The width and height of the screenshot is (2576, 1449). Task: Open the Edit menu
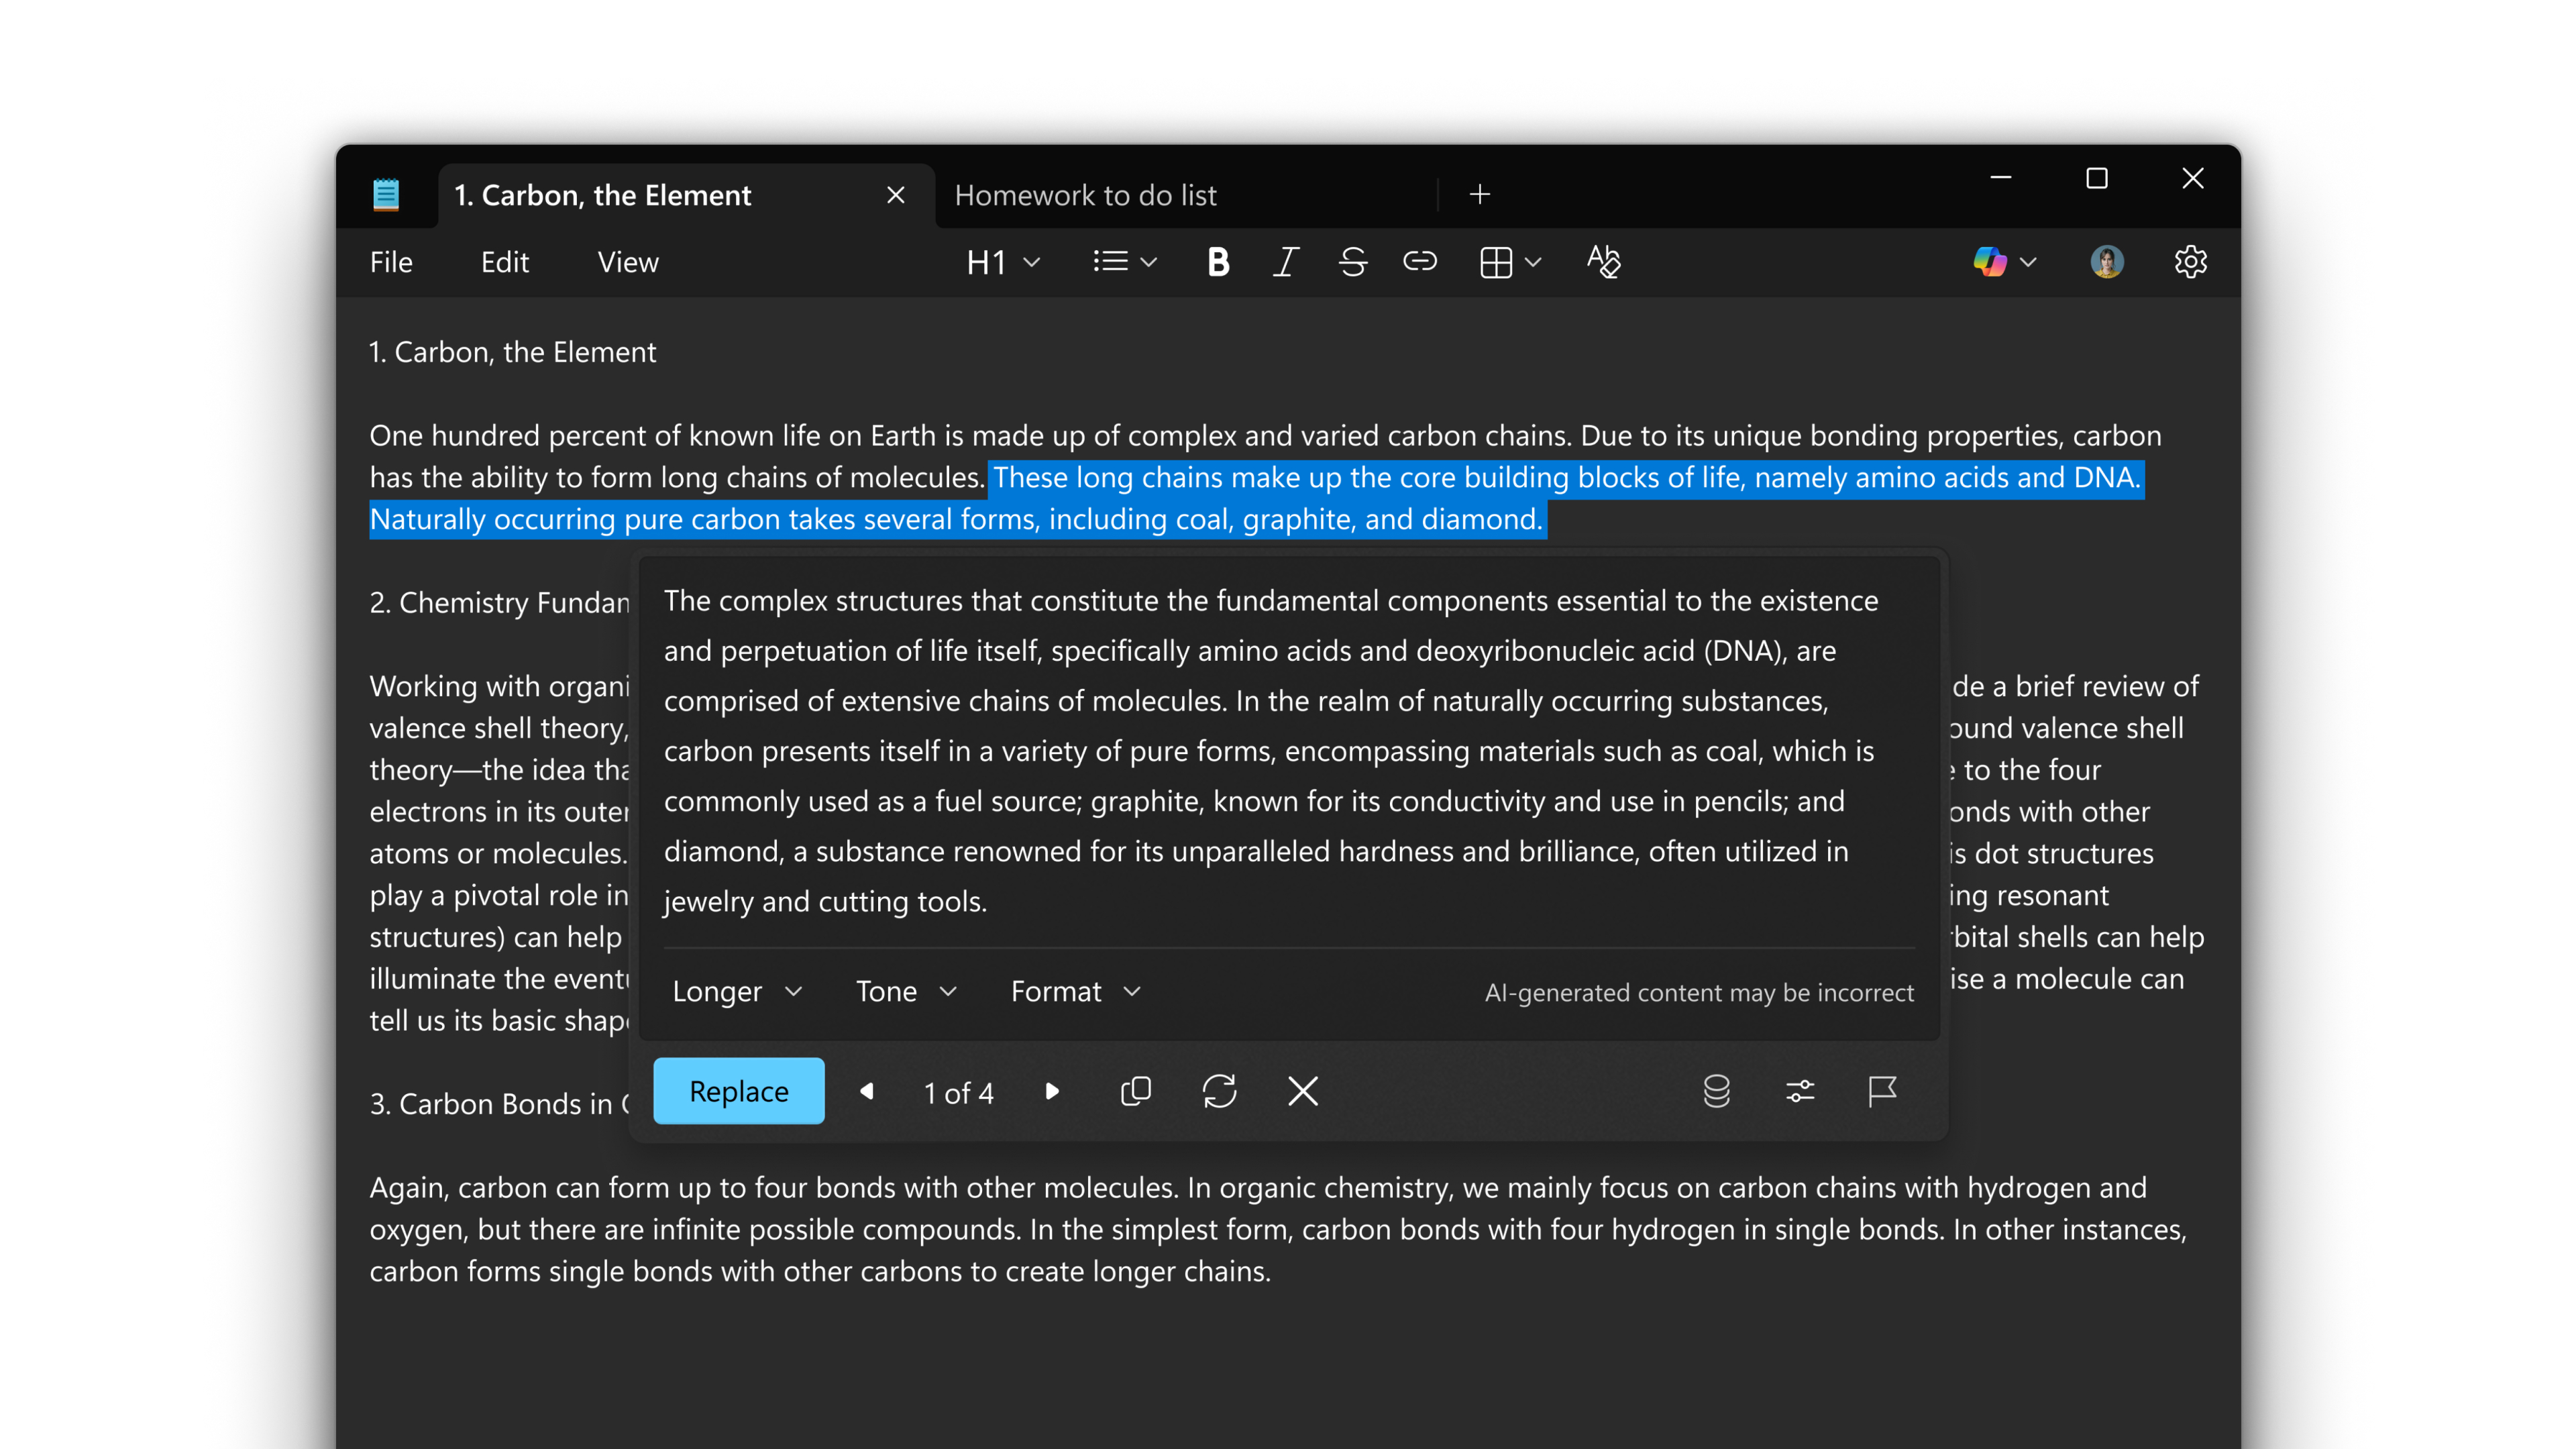pos(504,262)
